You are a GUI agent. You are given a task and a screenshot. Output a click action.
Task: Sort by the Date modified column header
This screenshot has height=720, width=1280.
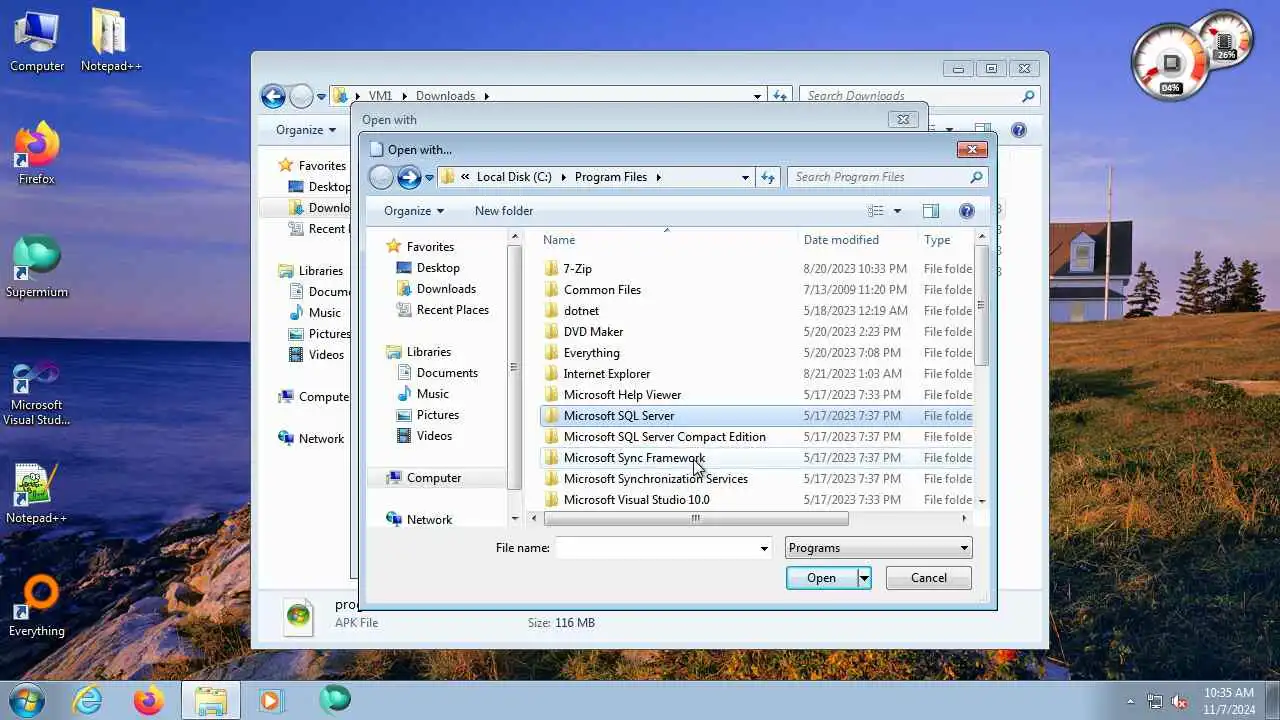tap(858, 240)
